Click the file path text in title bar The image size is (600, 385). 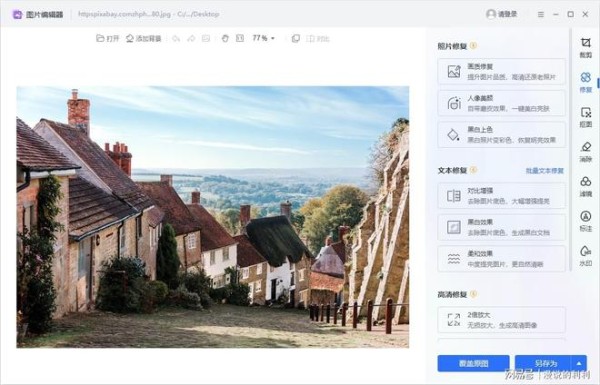[148, 14]
